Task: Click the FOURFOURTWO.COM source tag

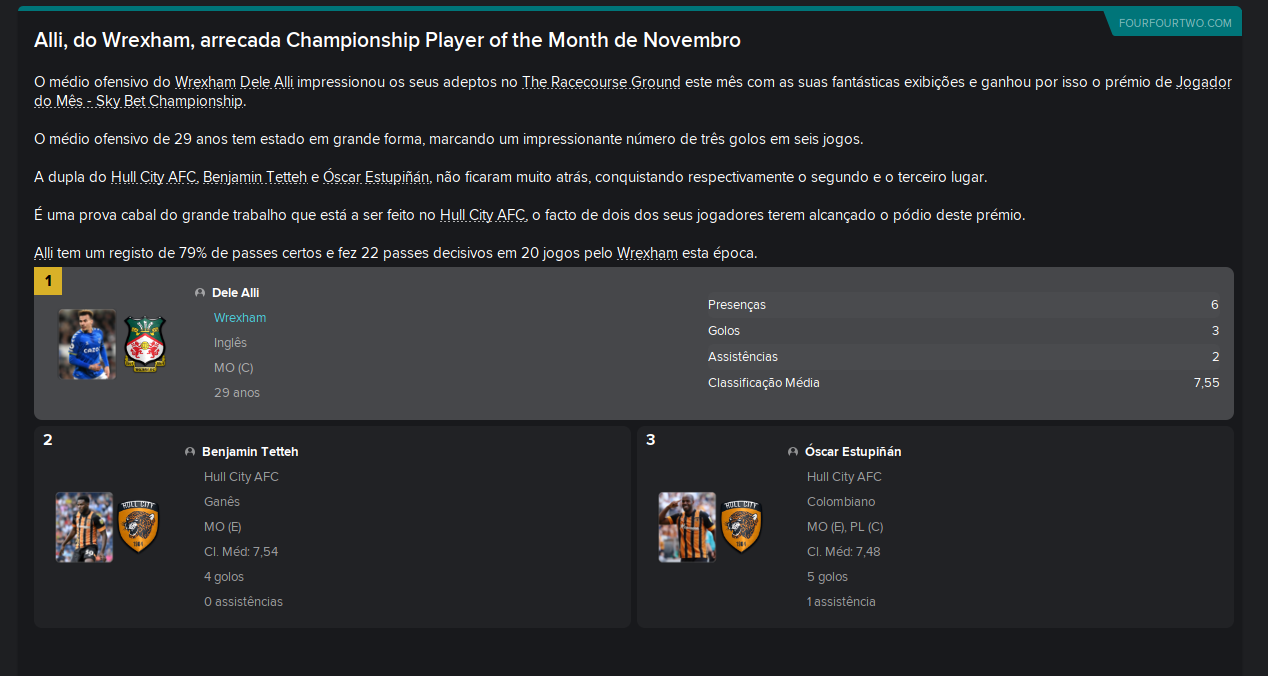Action: point(1175,23)
